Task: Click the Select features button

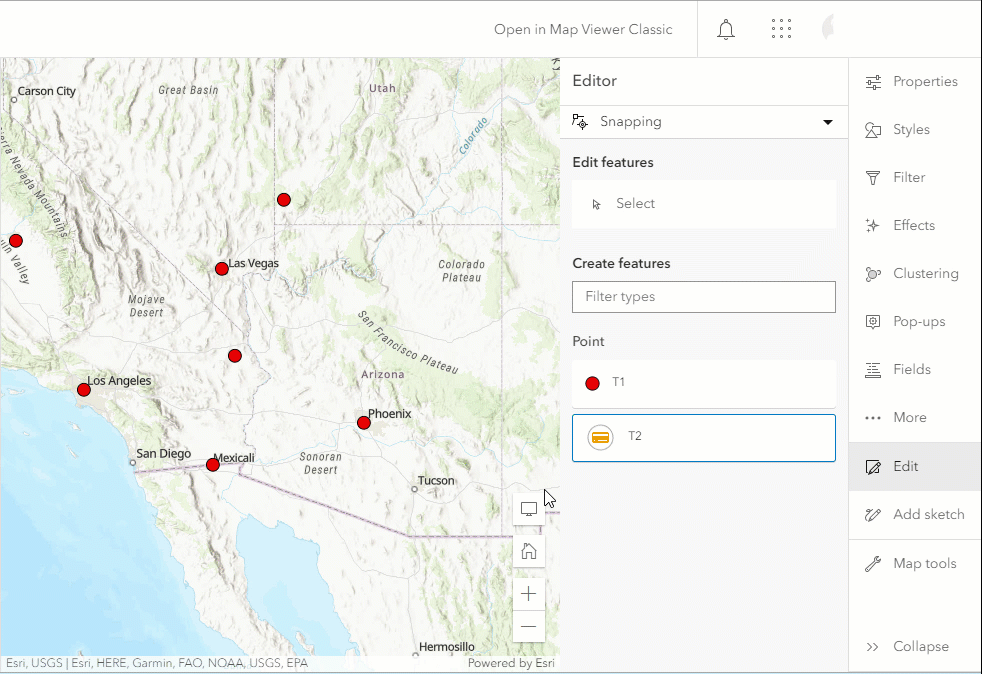Action: (x=703, y=204)
